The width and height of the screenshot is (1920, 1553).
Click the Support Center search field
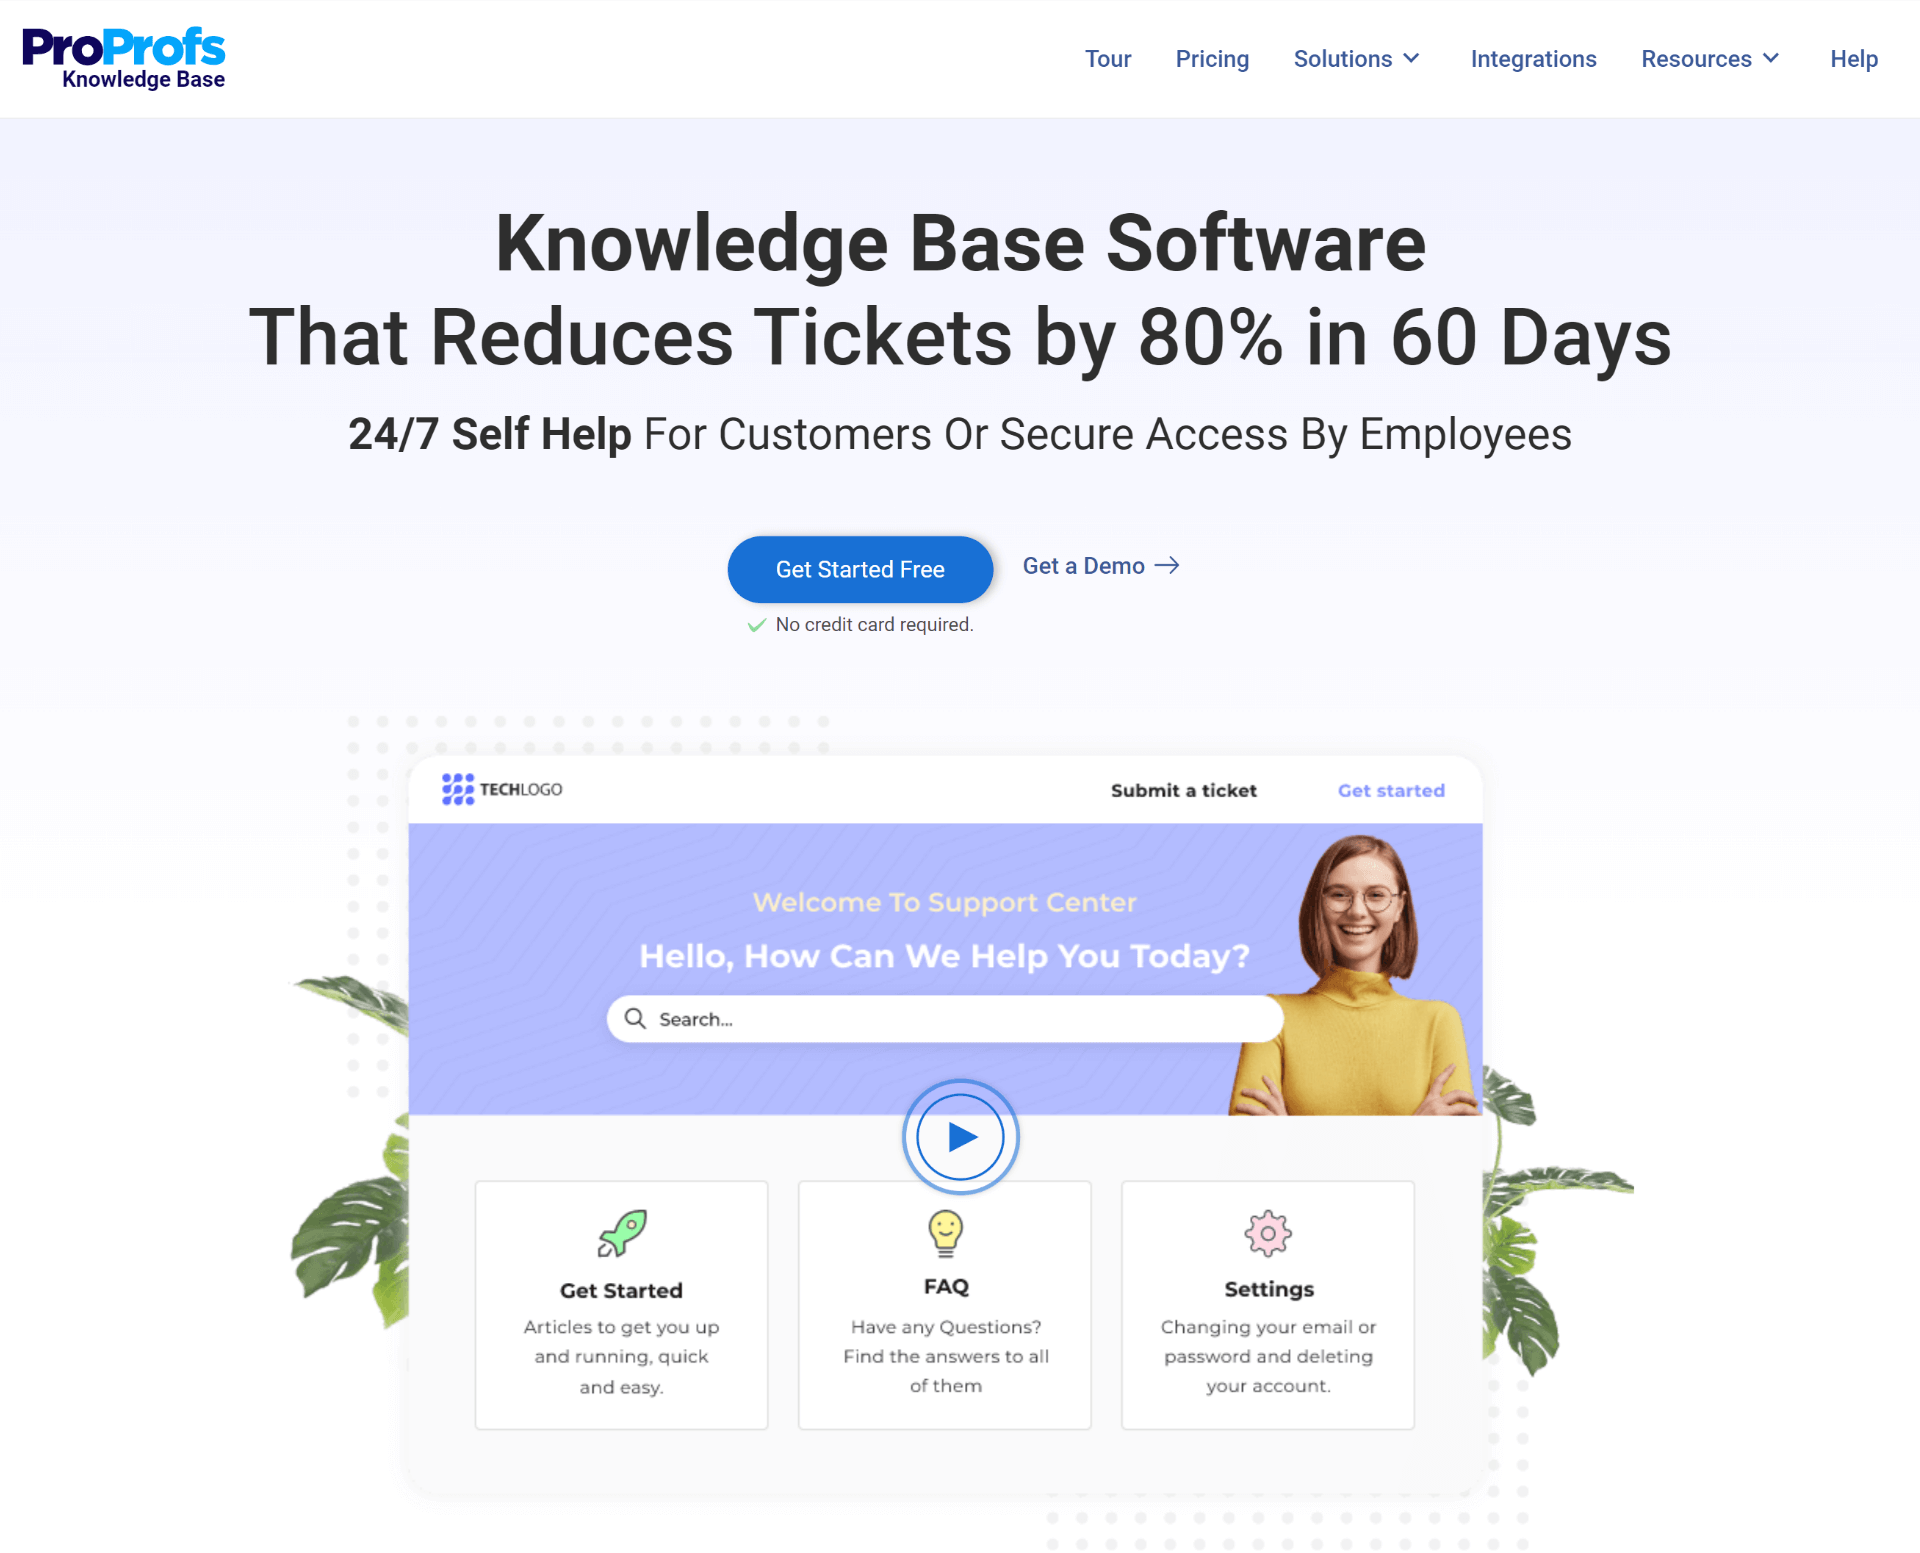(946, 1019)
